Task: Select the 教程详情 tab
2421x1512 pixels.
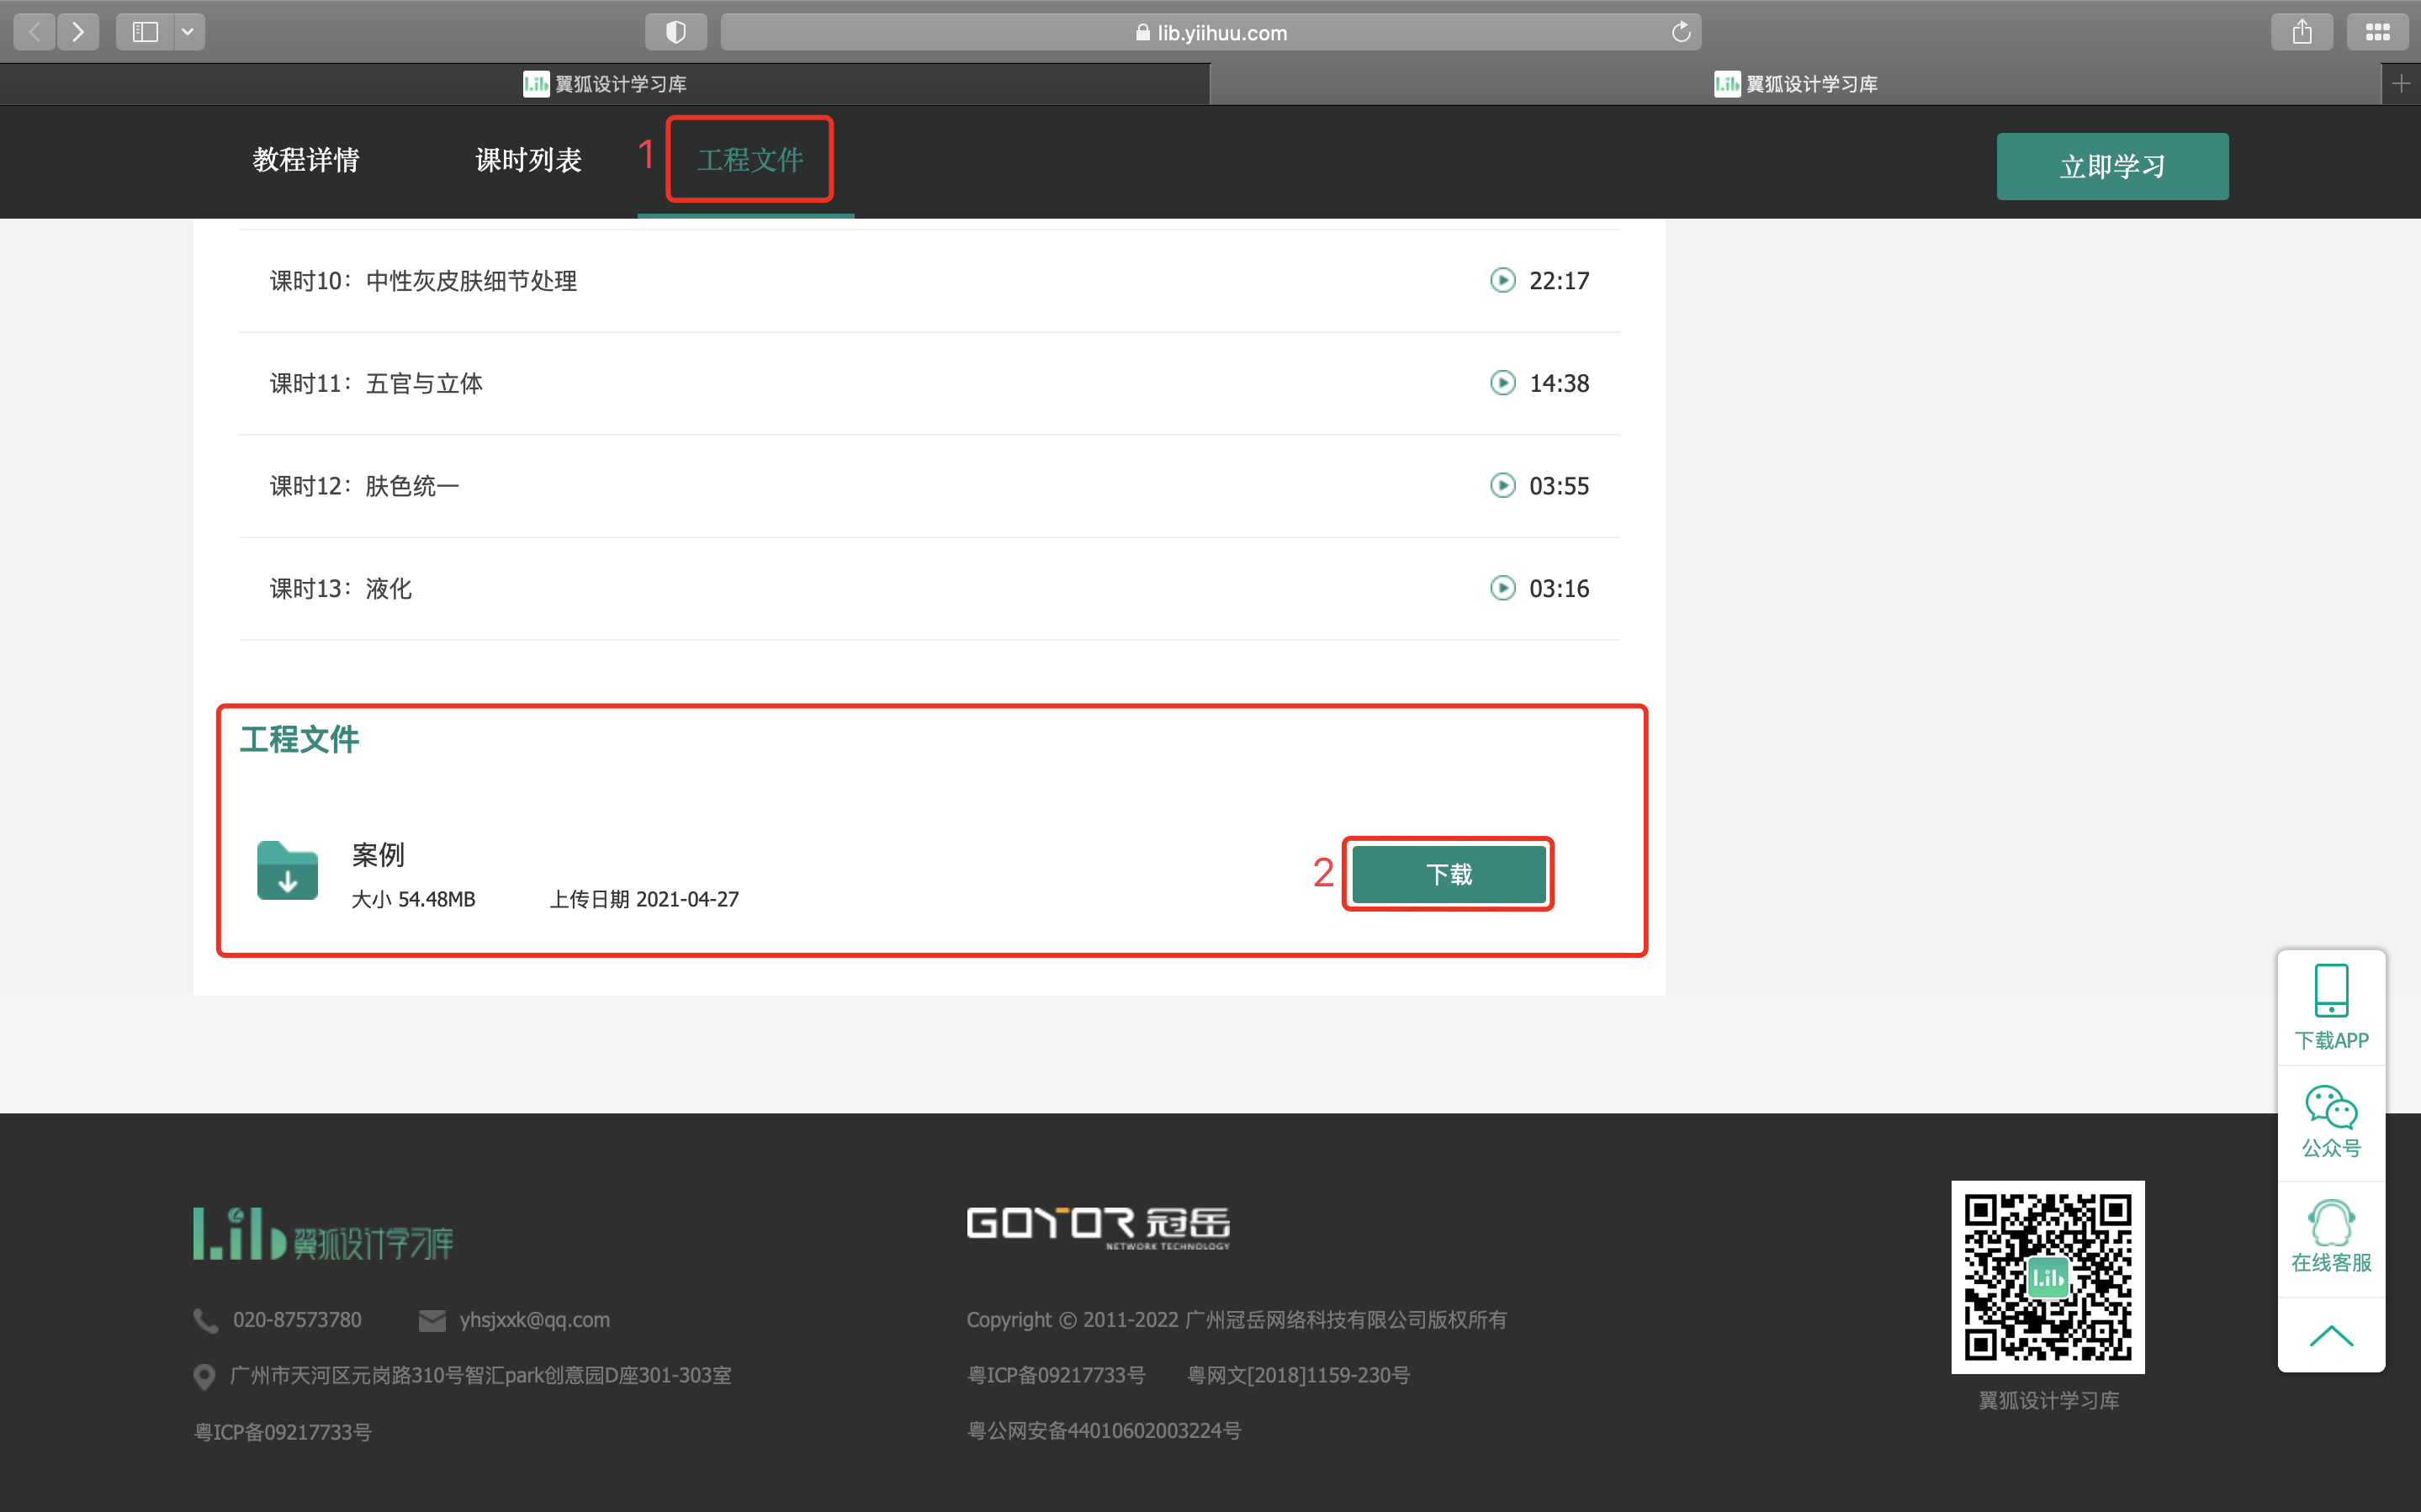Action: (306, 160)
